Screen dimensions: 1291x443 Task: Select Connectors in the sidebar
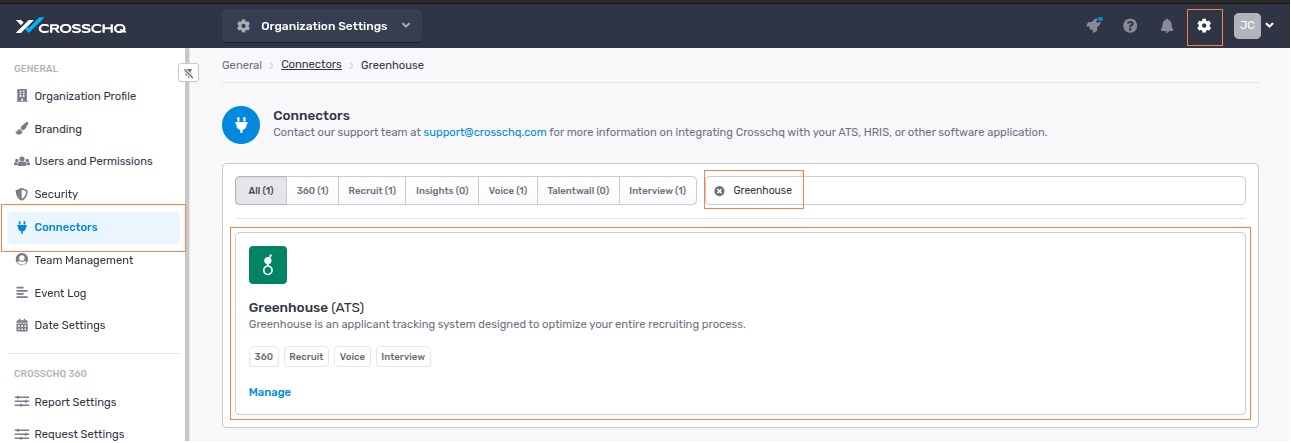[93, 227]
